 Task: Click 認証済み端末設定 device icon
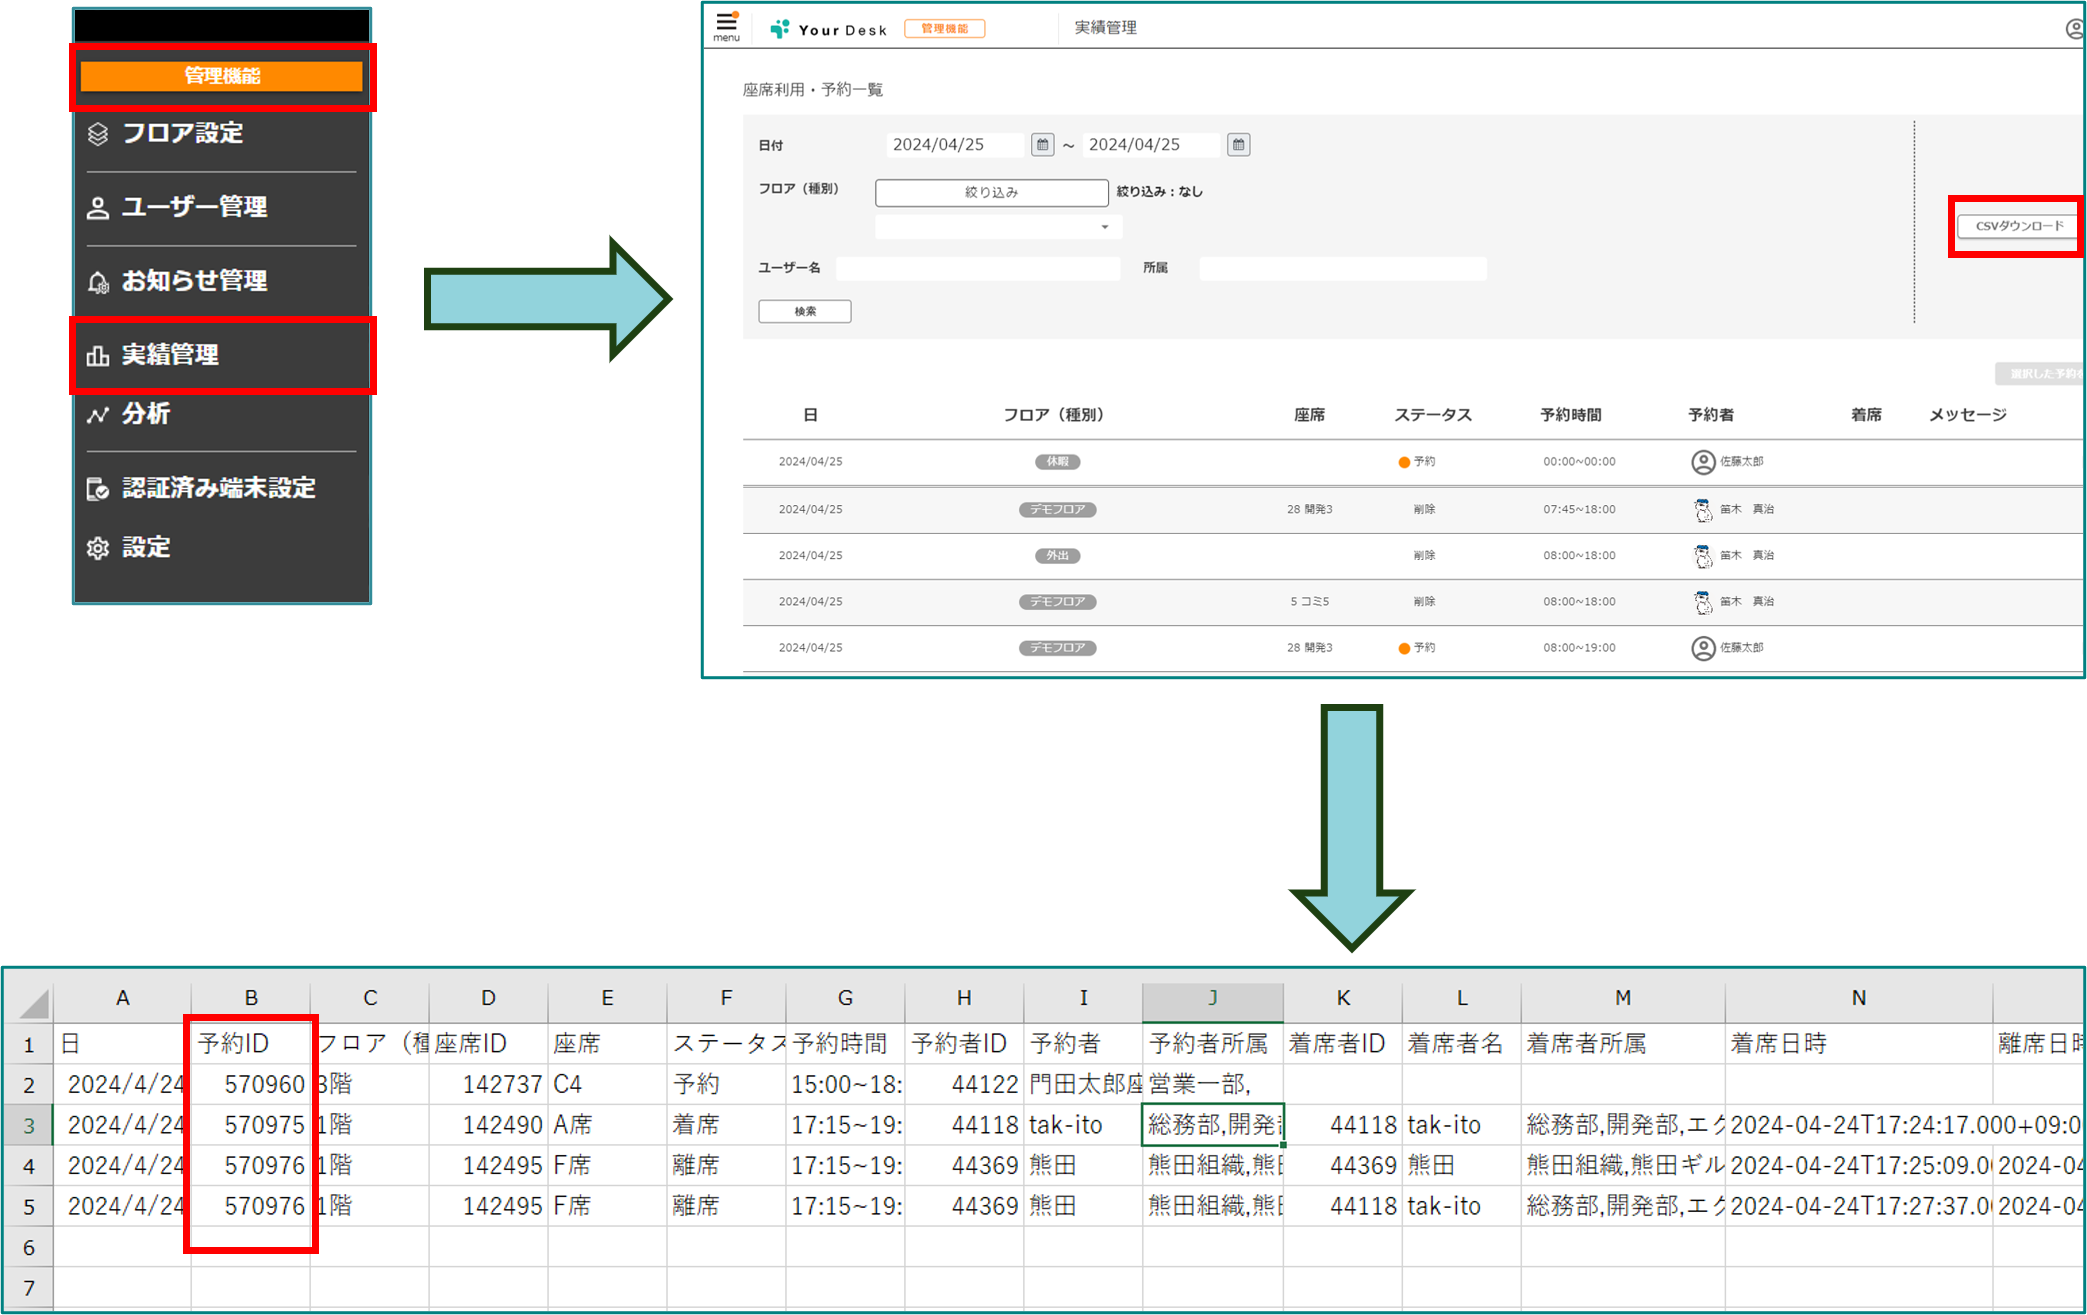pos(98,489)
